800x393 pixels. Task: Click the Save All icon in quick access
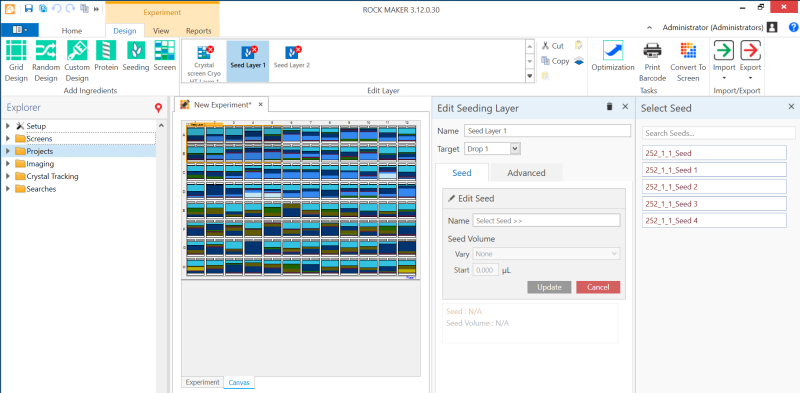click(43, 8)
